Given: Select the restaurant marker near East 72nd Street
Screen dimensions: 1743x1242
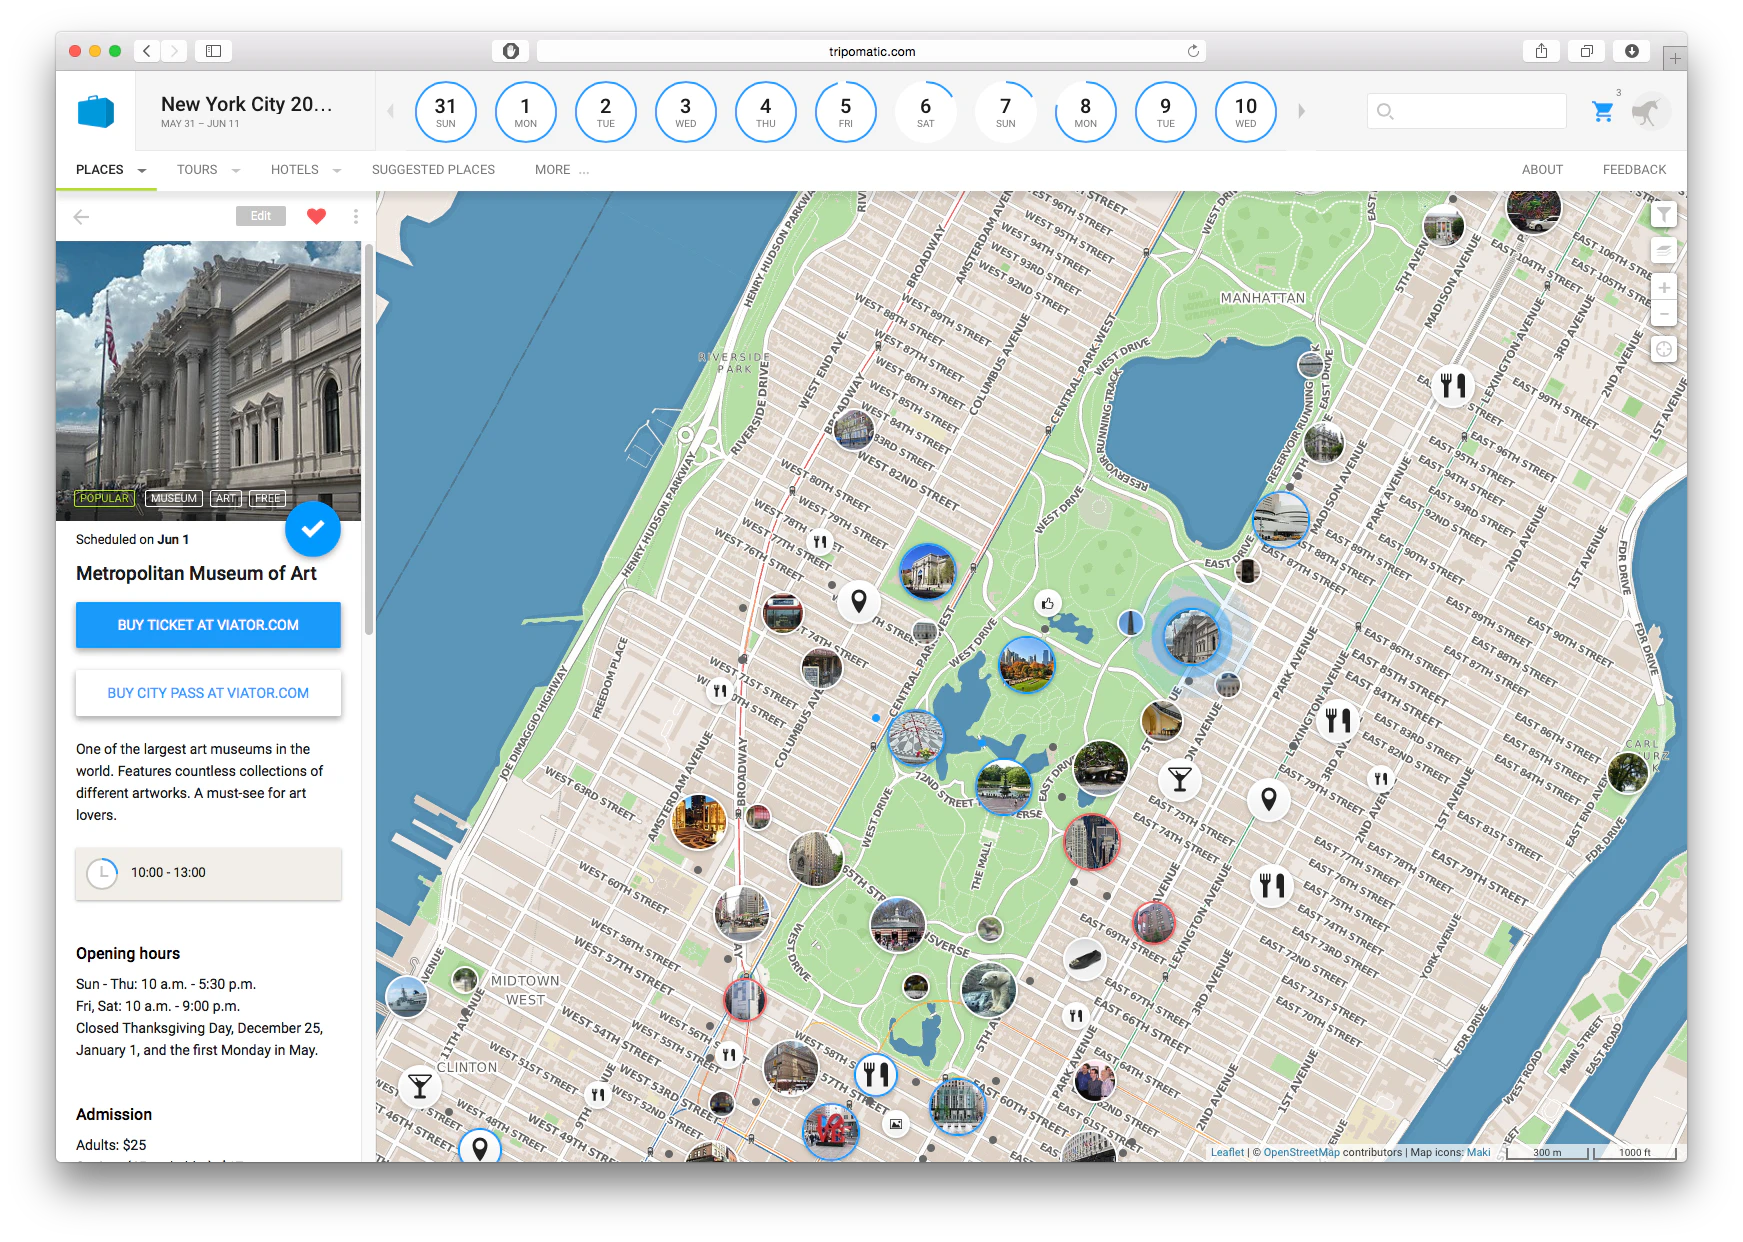Looking at the screenshot, I should [1272, 886].
